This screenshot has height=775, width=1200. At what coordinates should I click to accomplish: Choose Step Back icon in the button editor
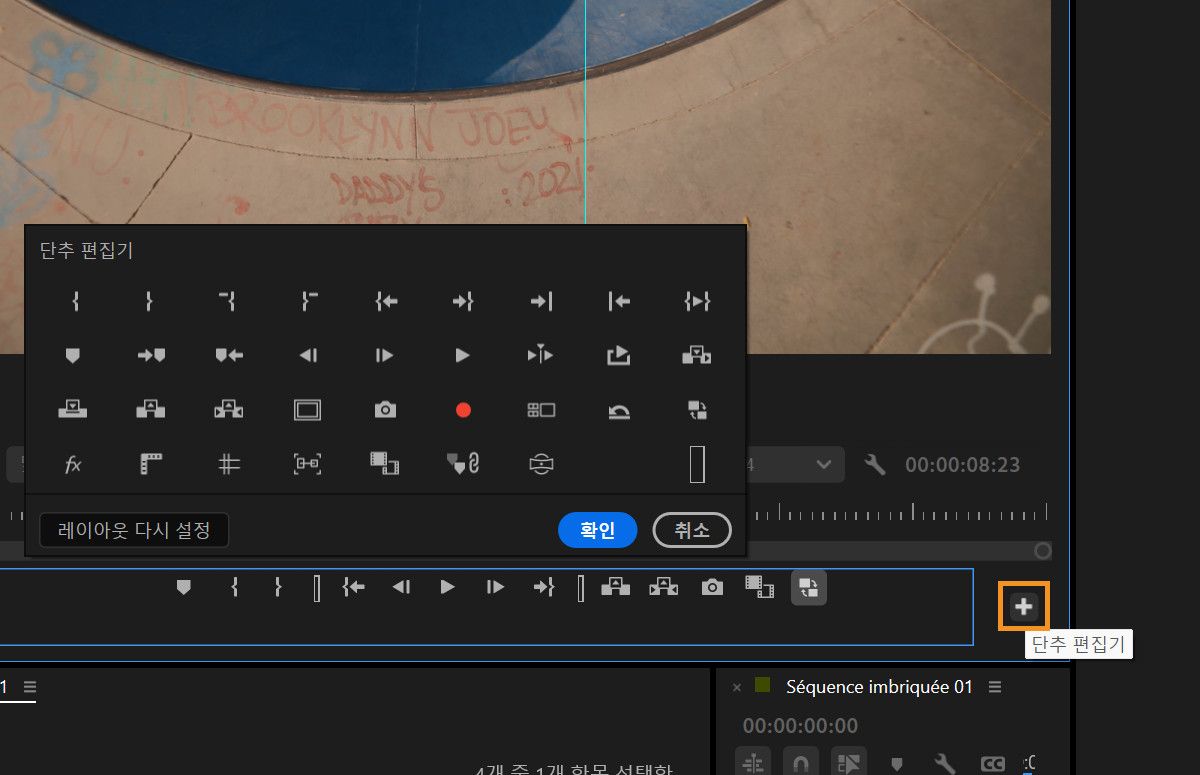tap(308, 355)
